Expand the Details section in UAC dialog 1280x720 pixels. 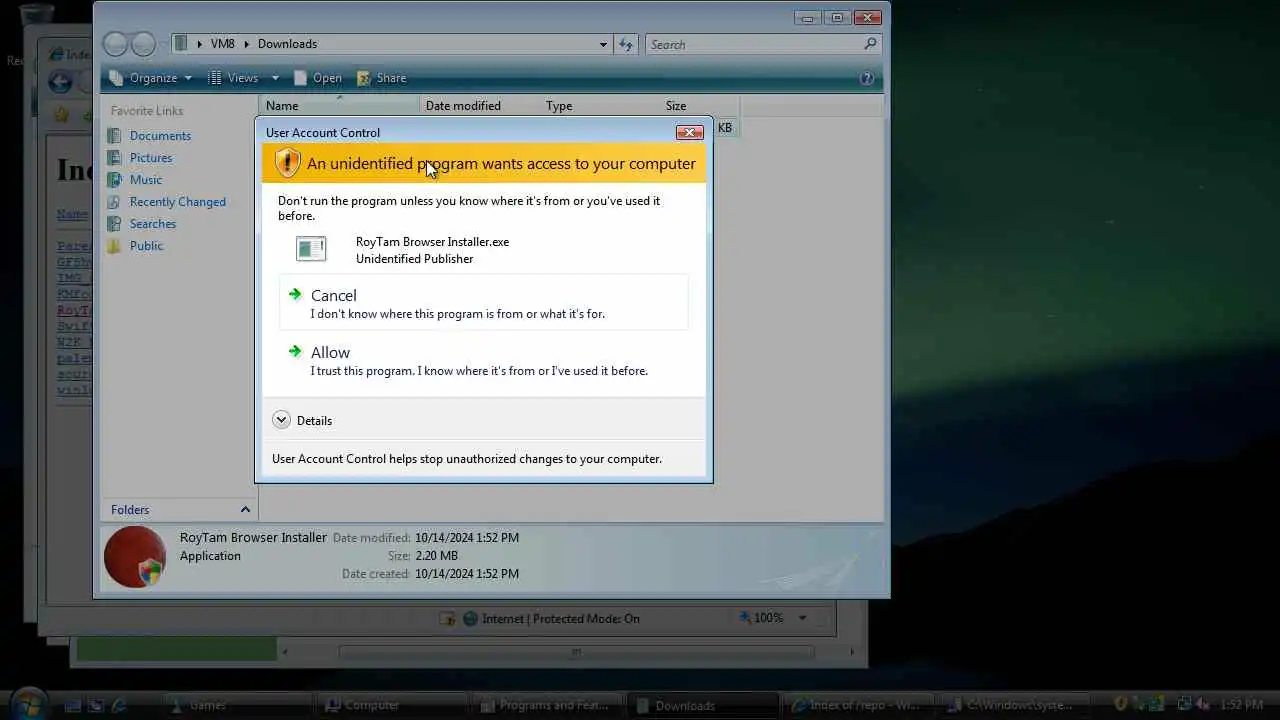coord(302,420)
